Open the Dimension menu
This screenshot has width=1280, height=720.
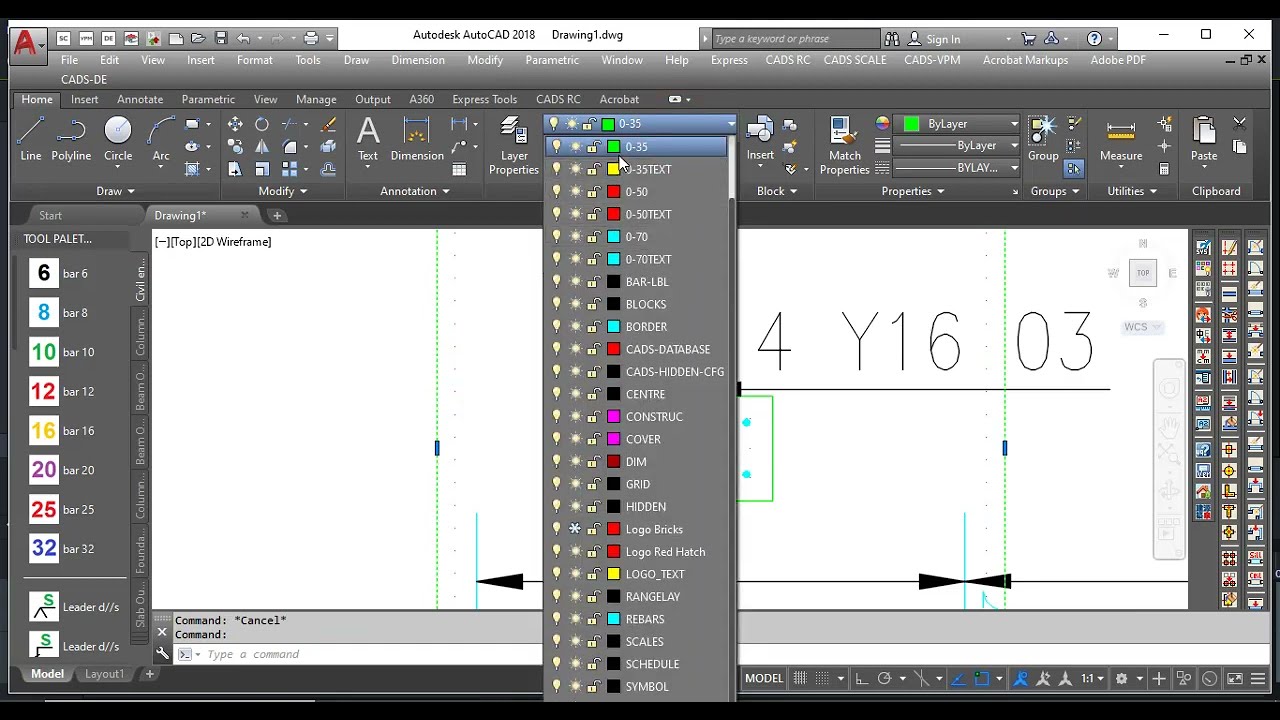pyautogui.click(x=418, y=60)
